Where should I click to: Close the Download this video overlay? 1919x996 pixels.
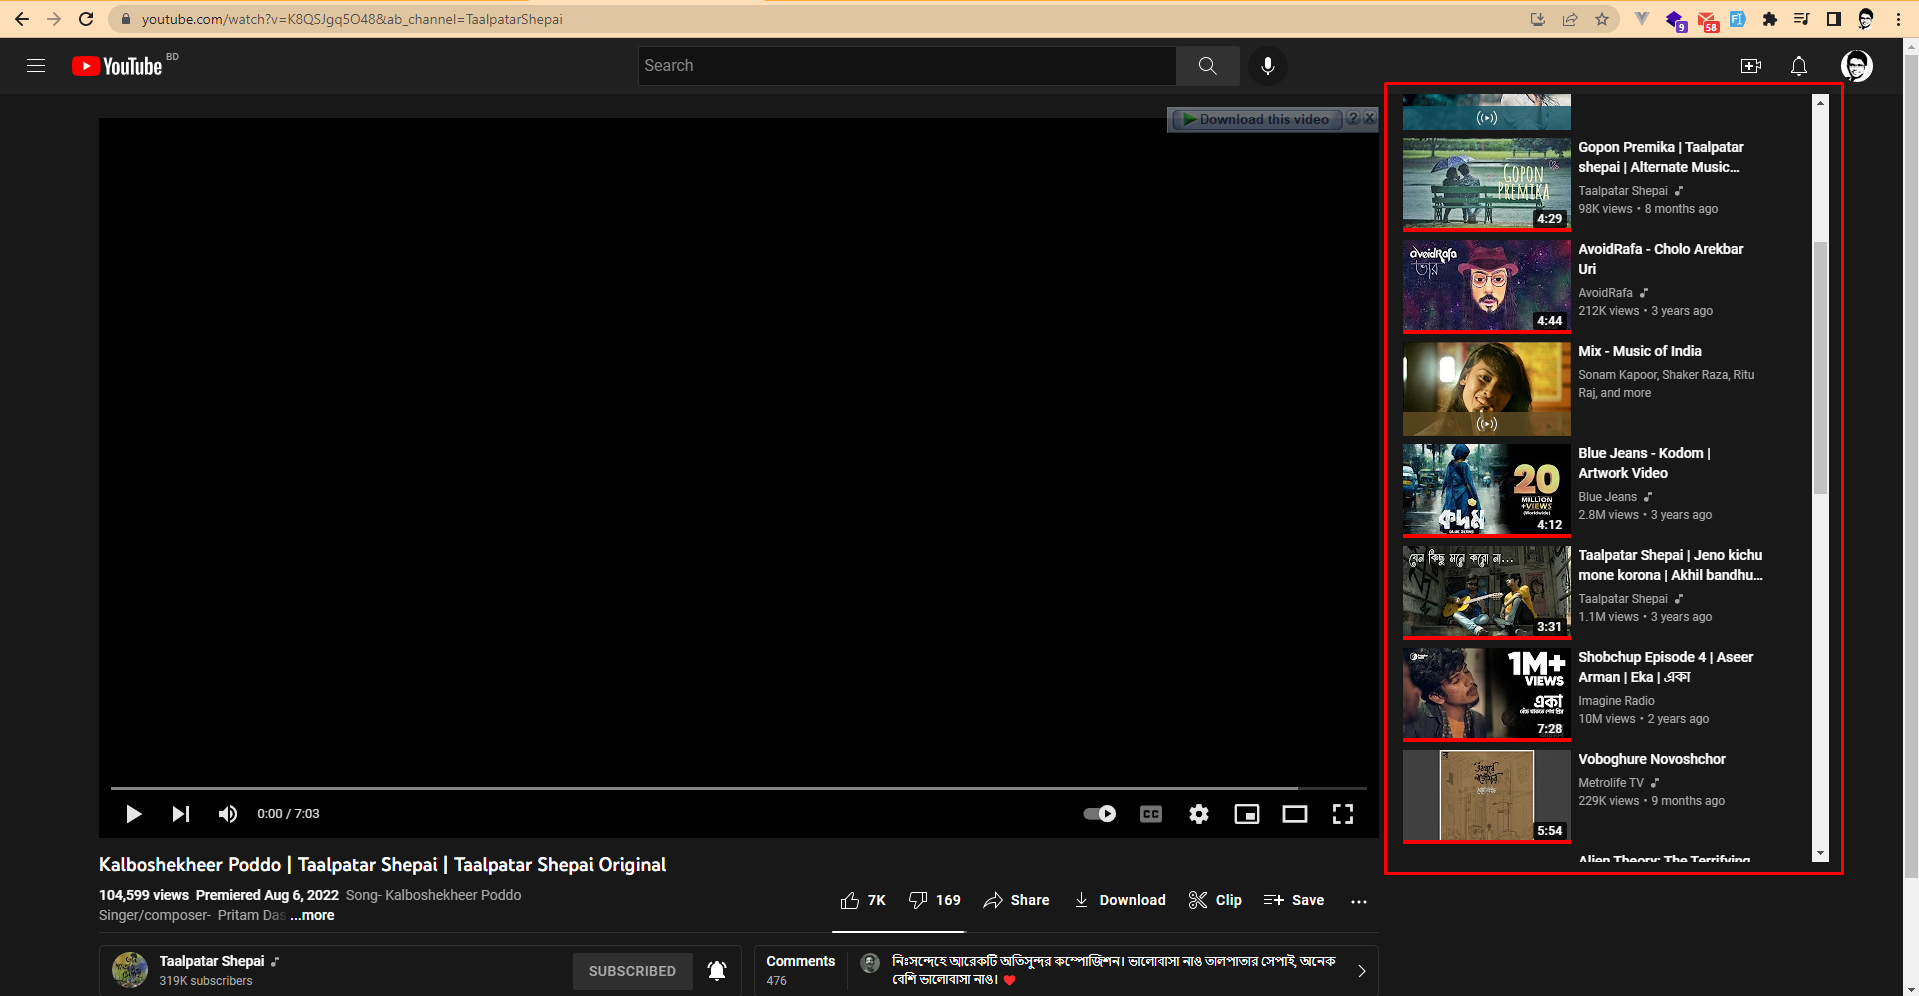tap(1370, 118)
